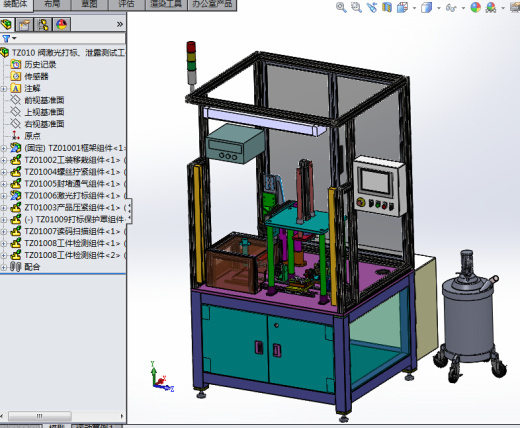Click the TZ01007读码扫描组件 assembly icon
This screenshot has width=520, height=428.
(x=15, y=231)
